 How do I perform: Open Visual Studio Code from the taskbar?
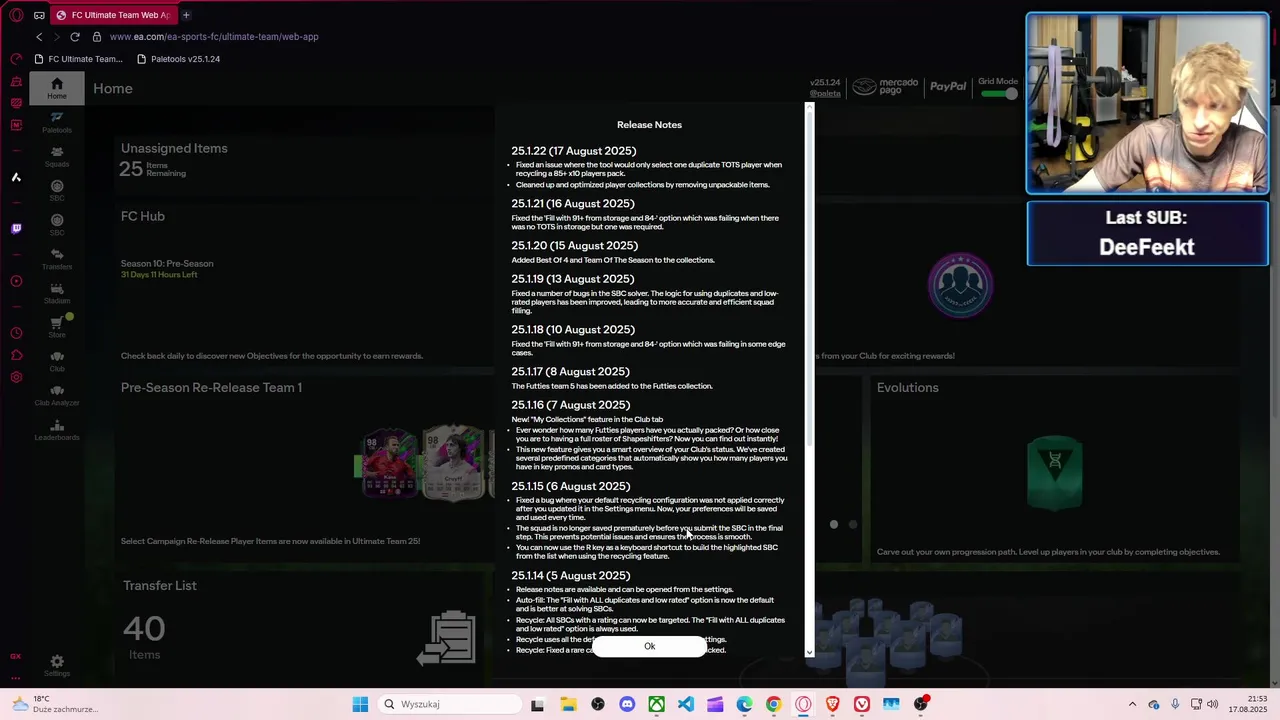click(686, 704)
